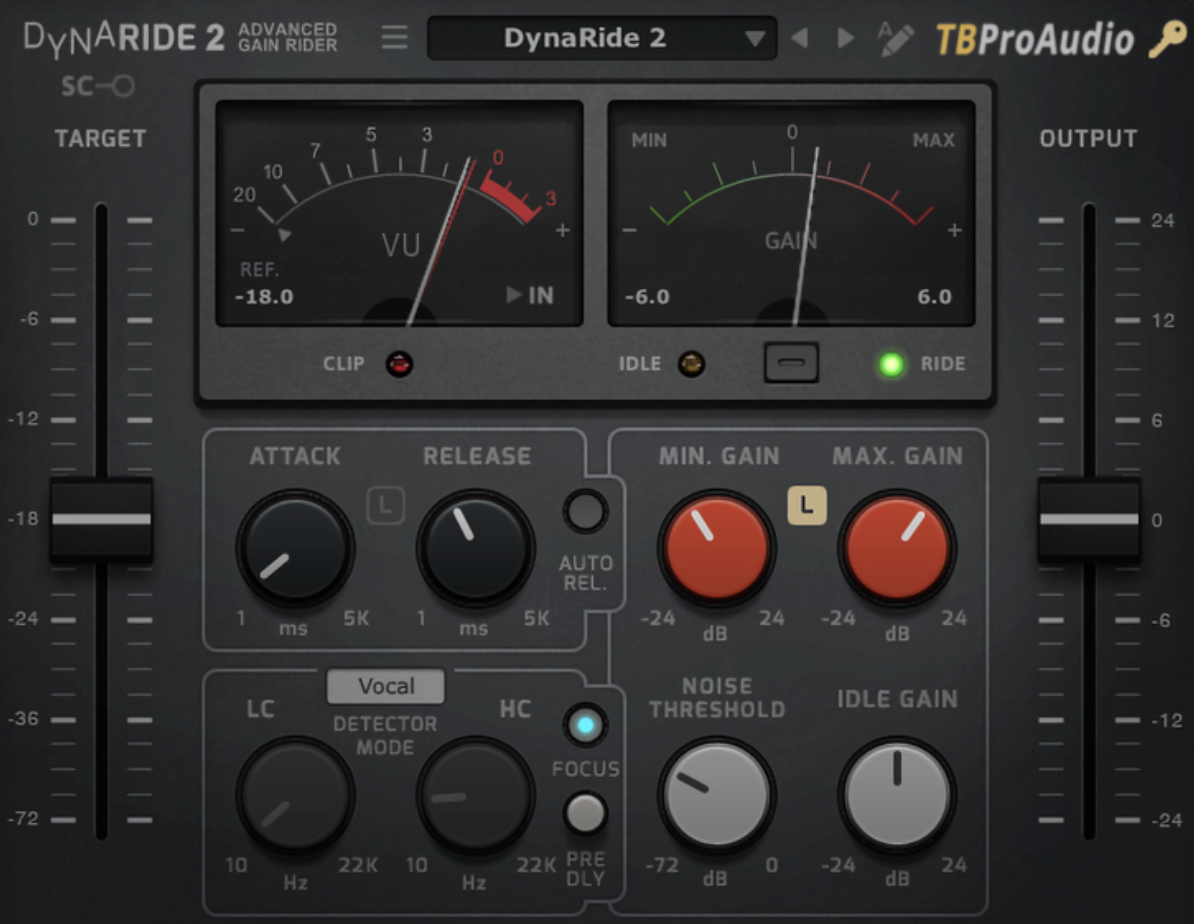Toggle the SC sidechain switch
Viewport: 1194px width, 924px height.
click(98, 86)
